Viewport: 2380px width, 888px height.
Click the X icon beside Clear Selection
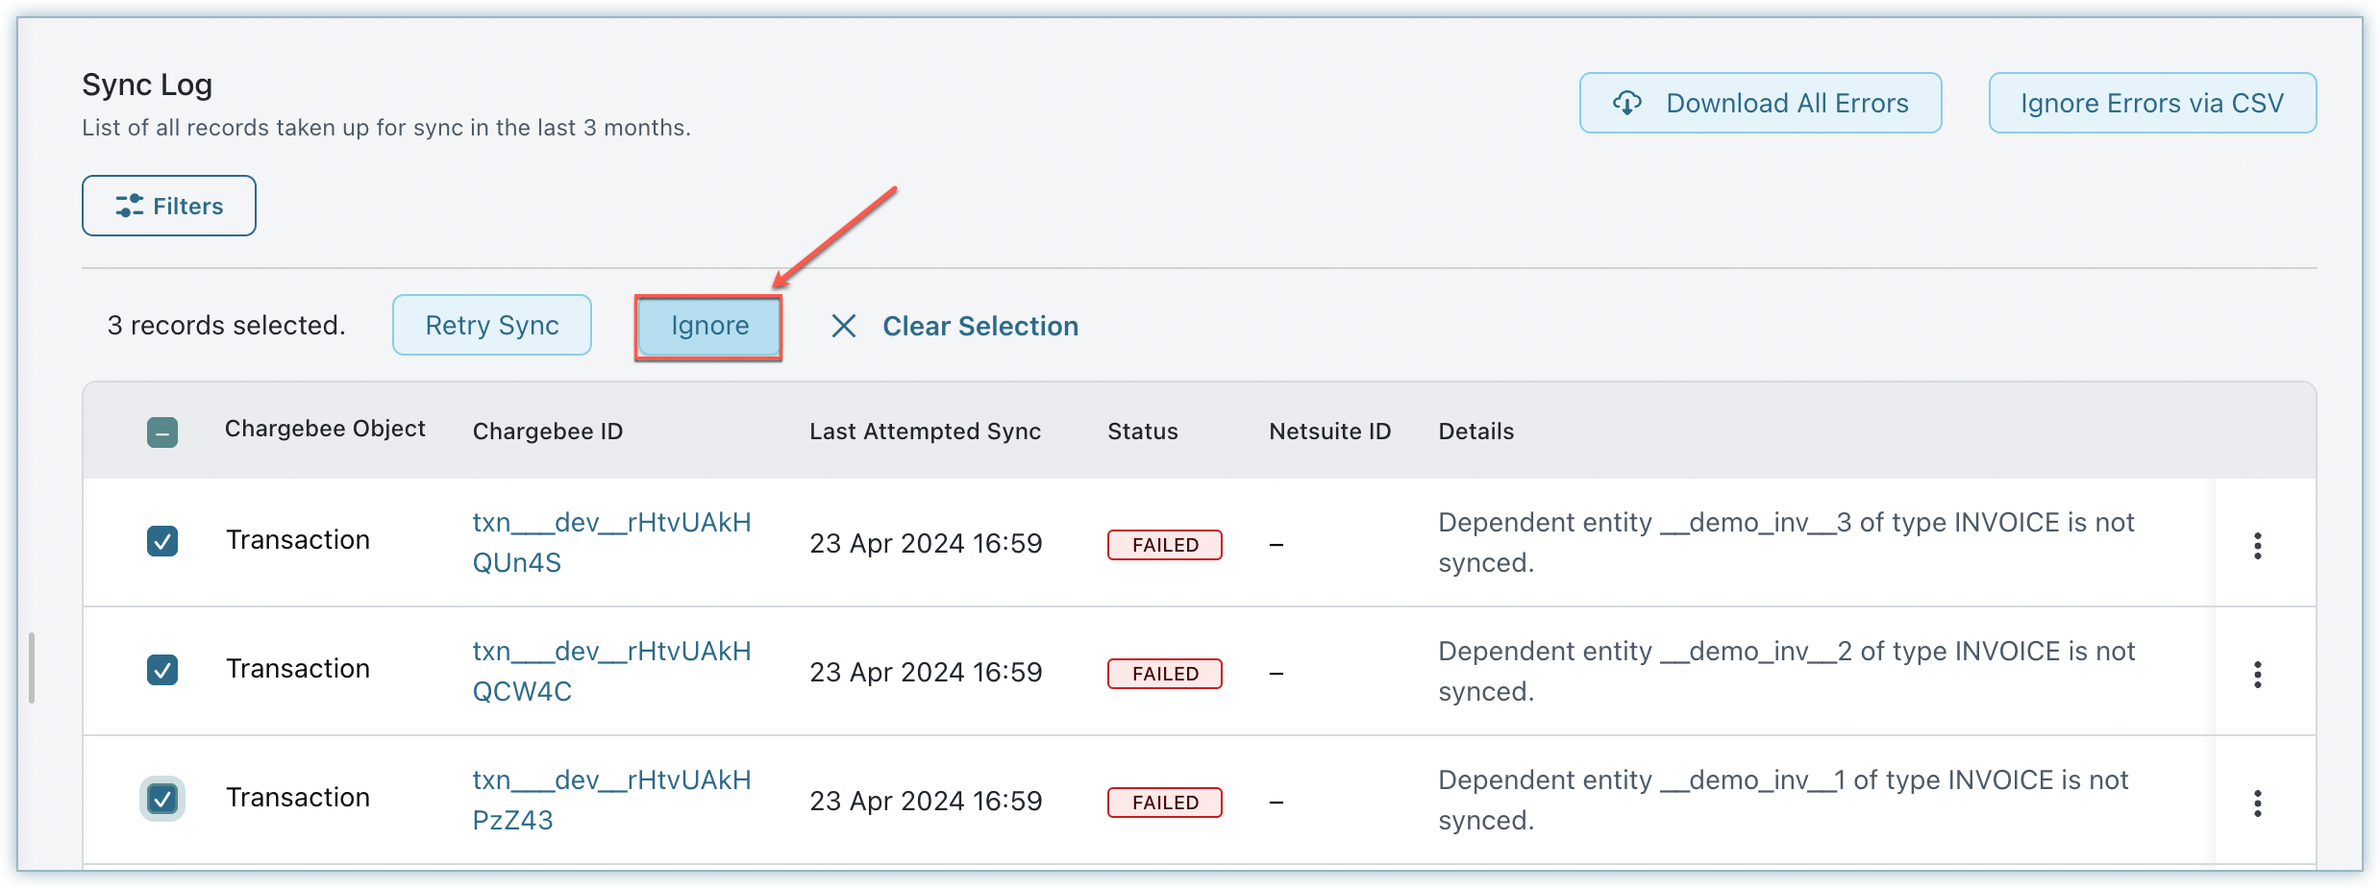pos(843,326)
